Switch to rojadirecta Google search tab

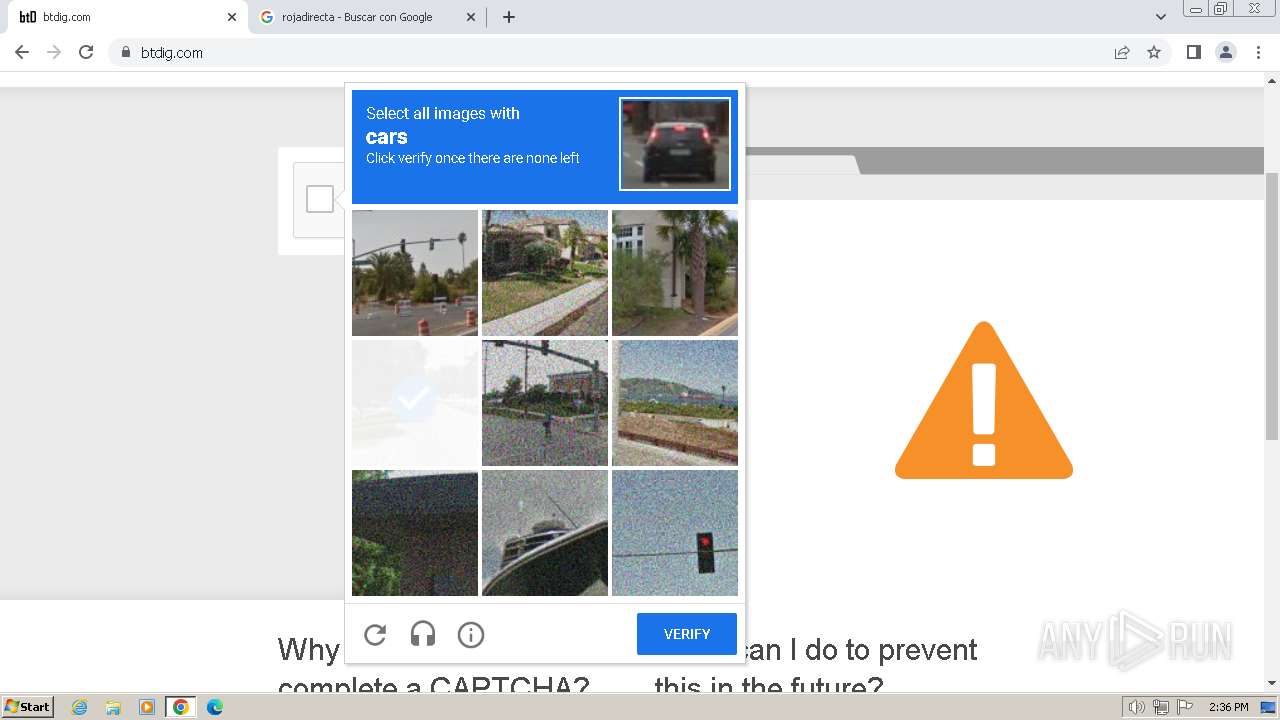tap(366, 17)
